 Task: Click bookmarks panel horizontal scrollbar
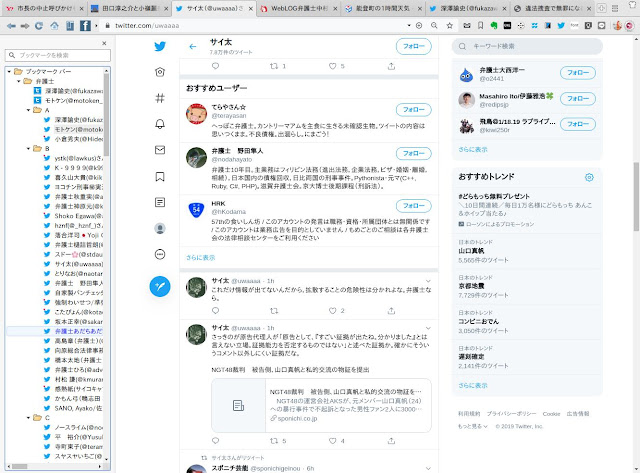coord(19,466)
